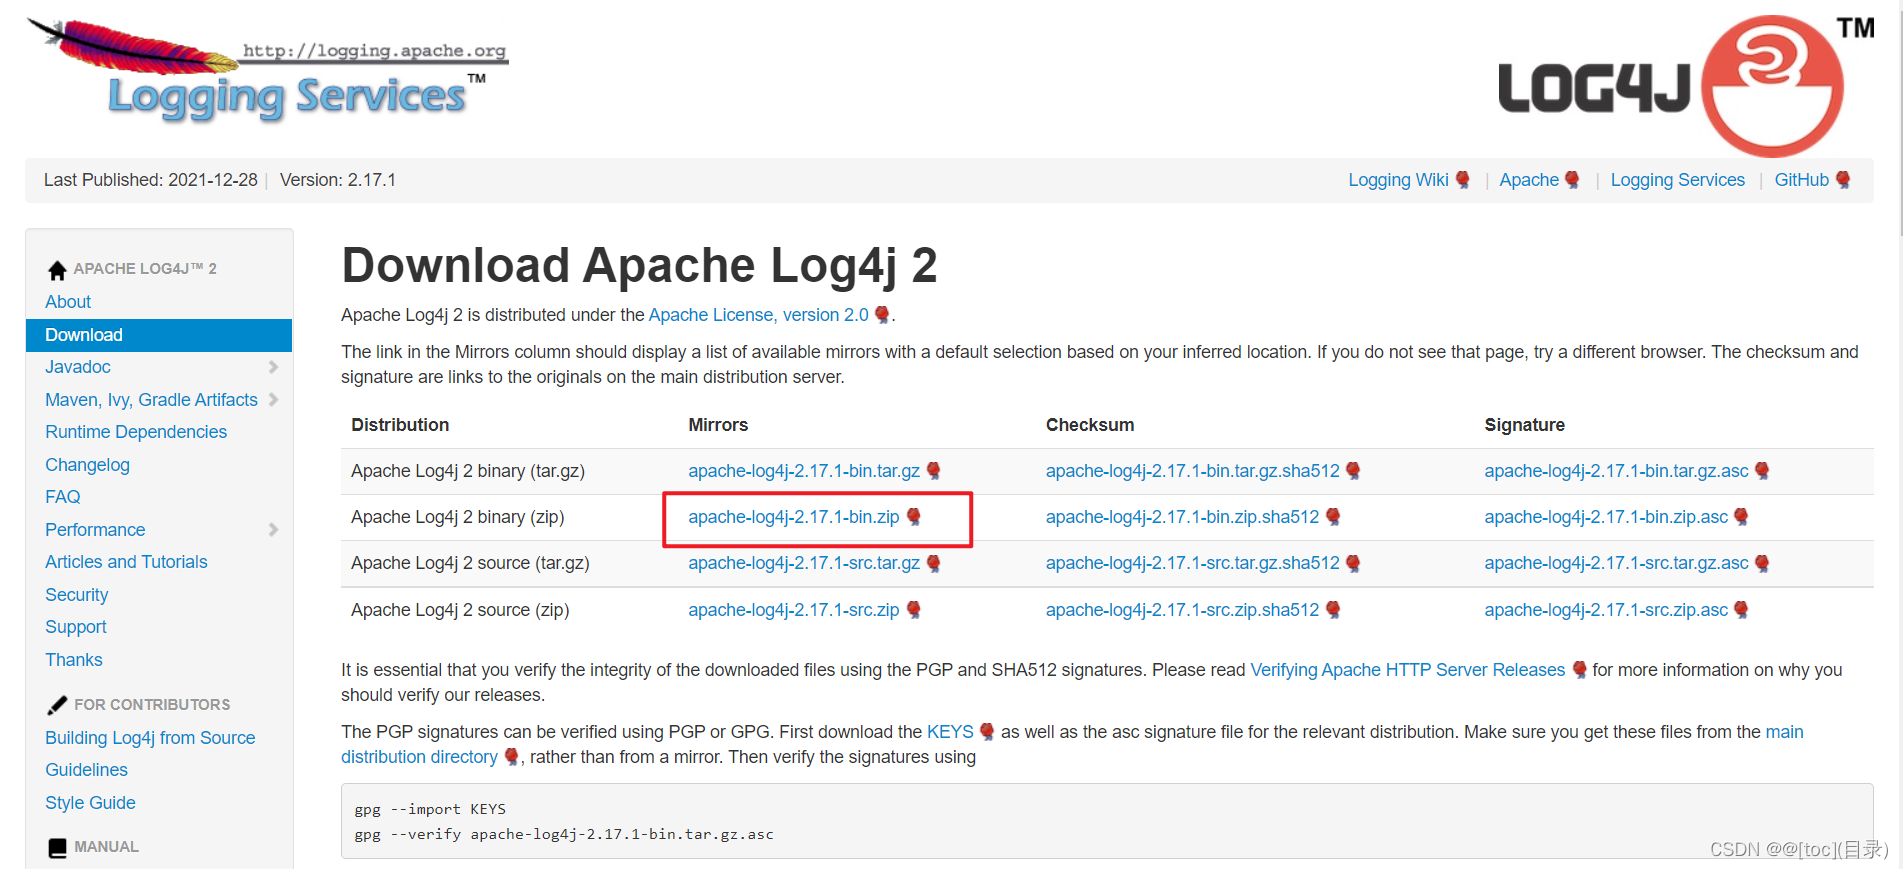Open the Guidelines sidebar item
This screenshot has width=1903, height=869.
86,770
